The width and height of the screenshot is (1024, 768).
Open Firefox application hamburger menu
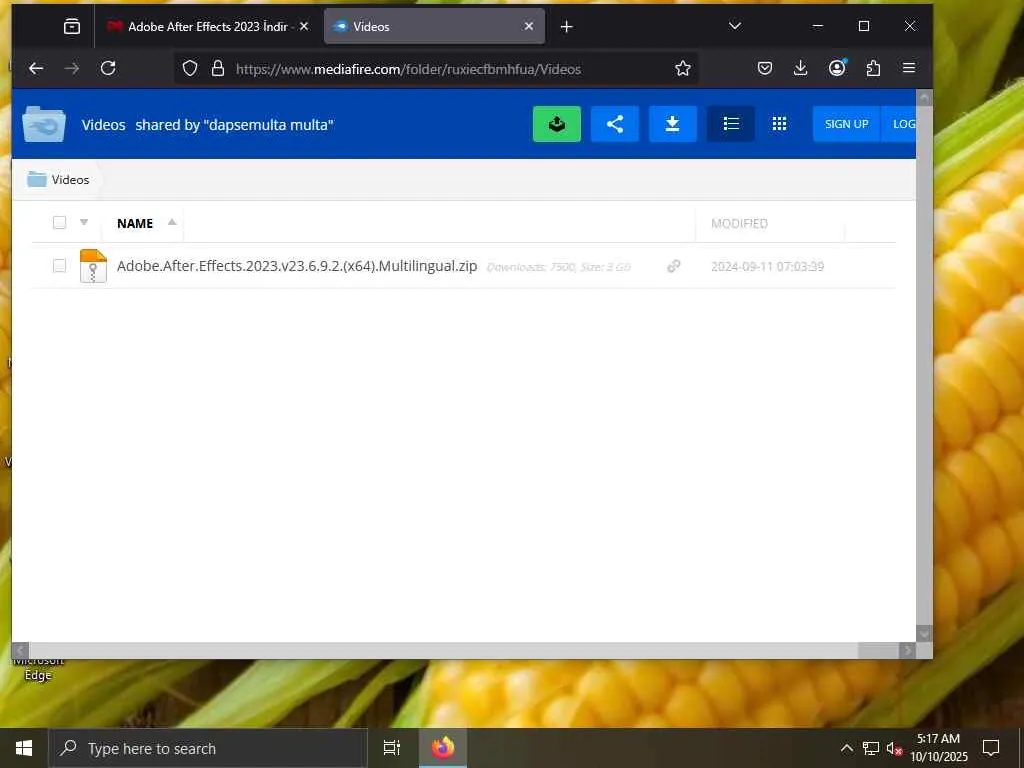point(908,69)
